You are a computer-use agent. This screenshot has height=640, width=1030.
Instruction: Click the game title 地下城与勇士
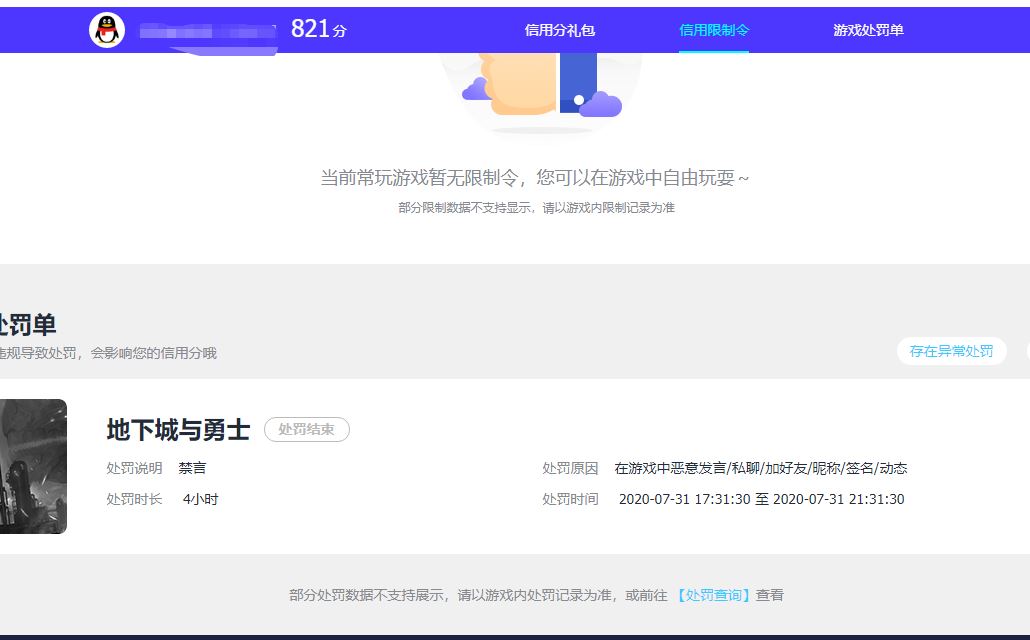point(178,429)
